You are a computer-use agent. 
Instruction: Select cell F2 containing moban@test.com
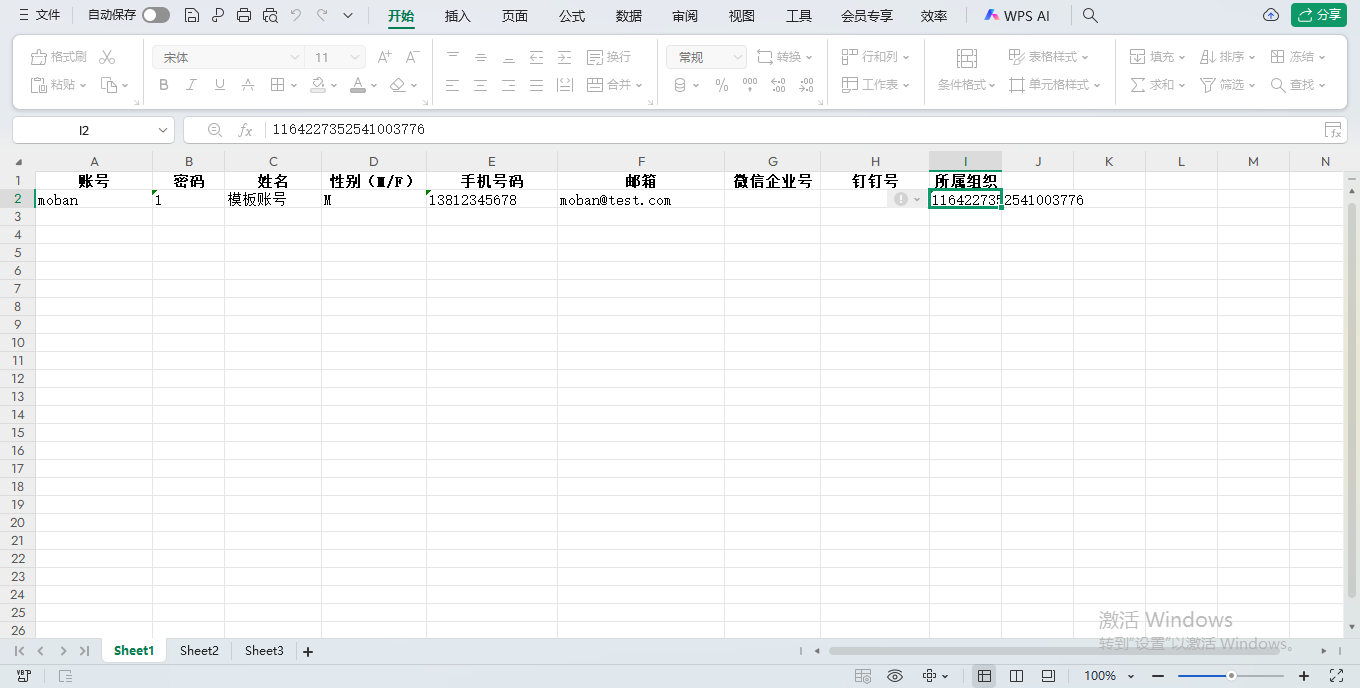click(x=640, y=200)
